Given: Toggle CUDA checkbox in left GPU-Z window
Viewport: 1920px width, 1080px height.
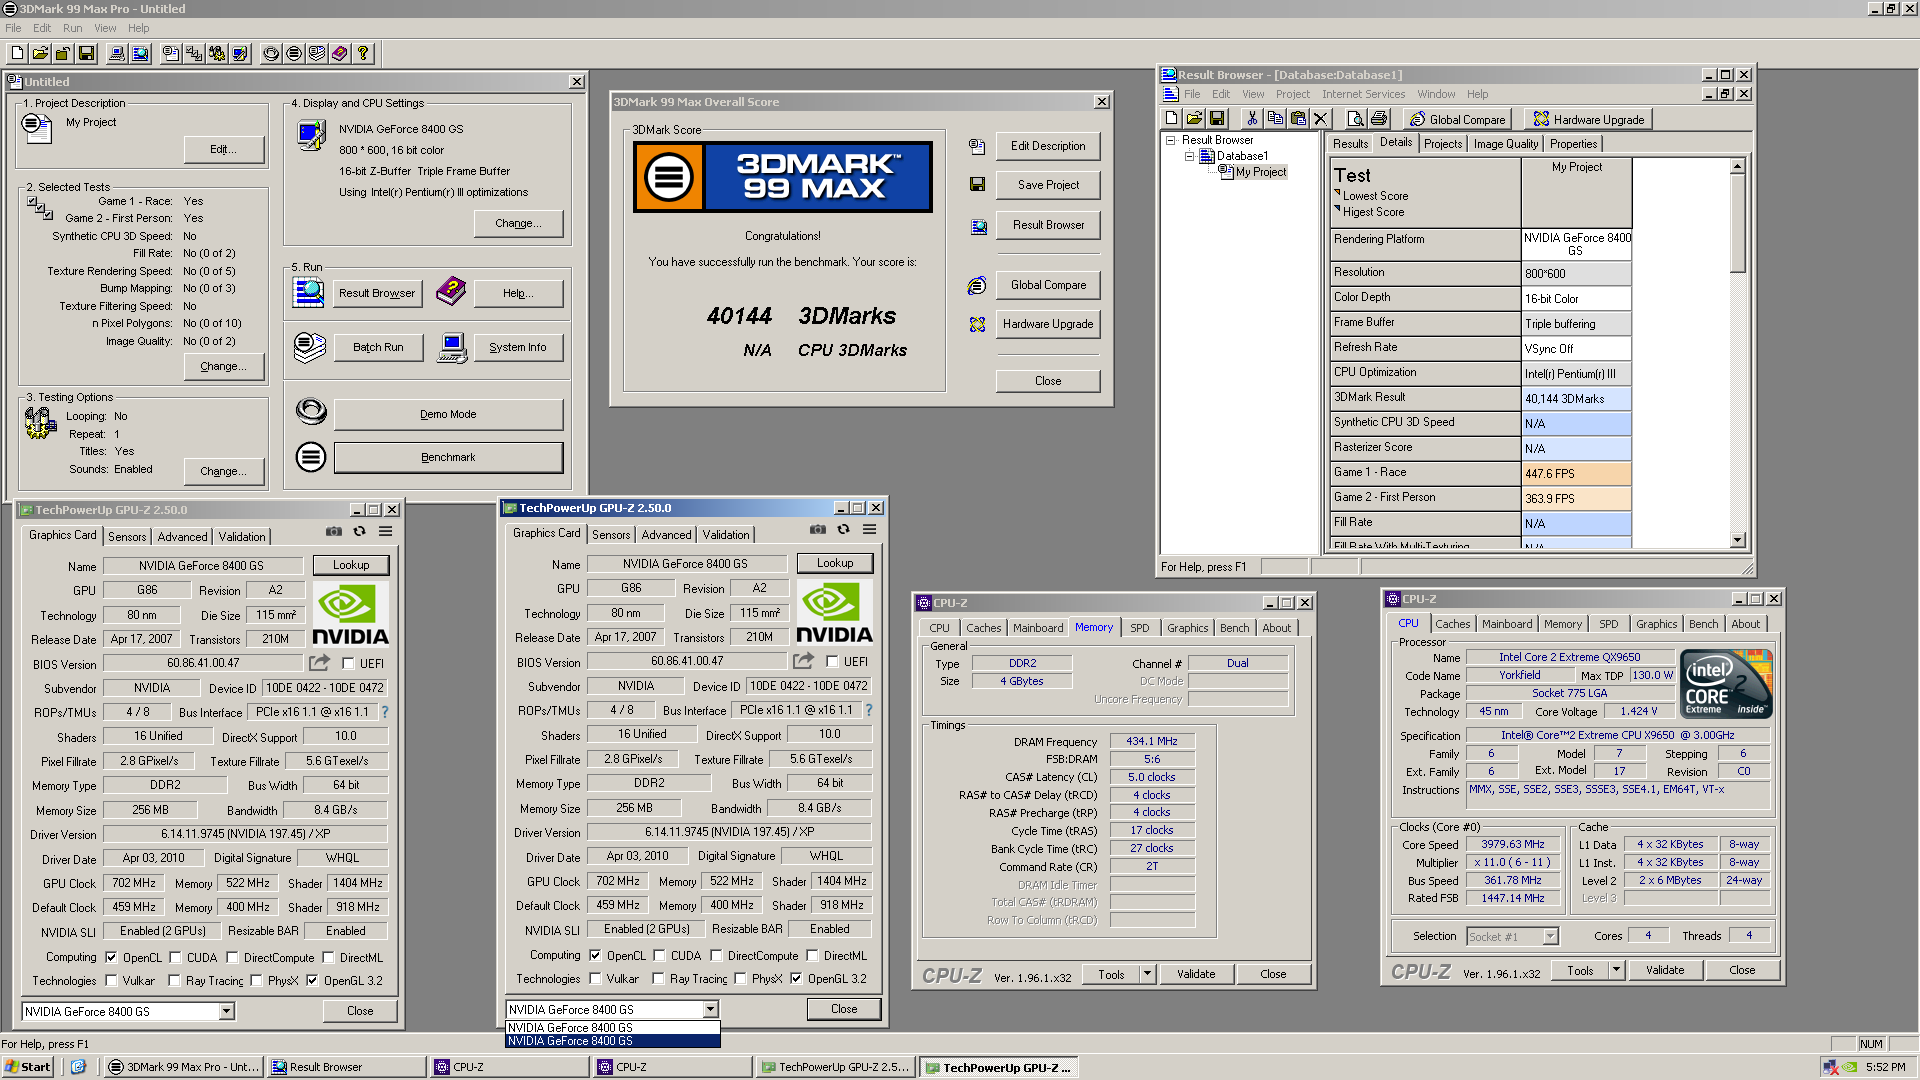Looking at the screenshot, I should [x=175, y=957].
